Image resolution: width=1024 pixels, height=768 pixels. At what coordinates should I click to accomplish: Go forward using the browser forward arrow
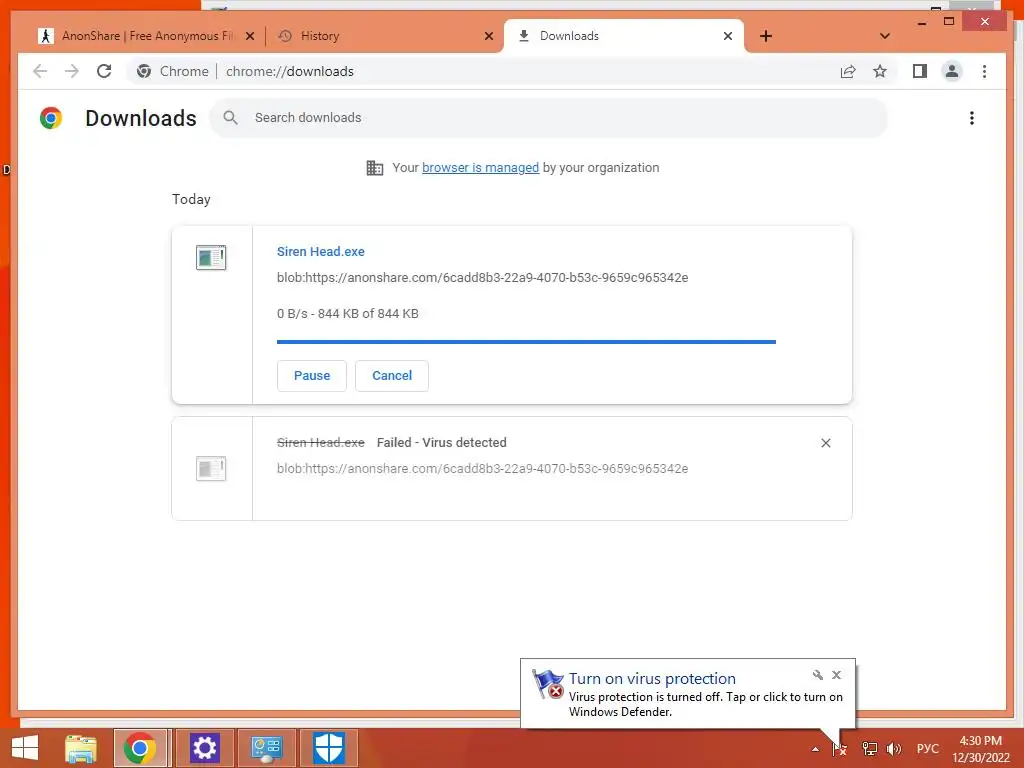pos(72,71)
